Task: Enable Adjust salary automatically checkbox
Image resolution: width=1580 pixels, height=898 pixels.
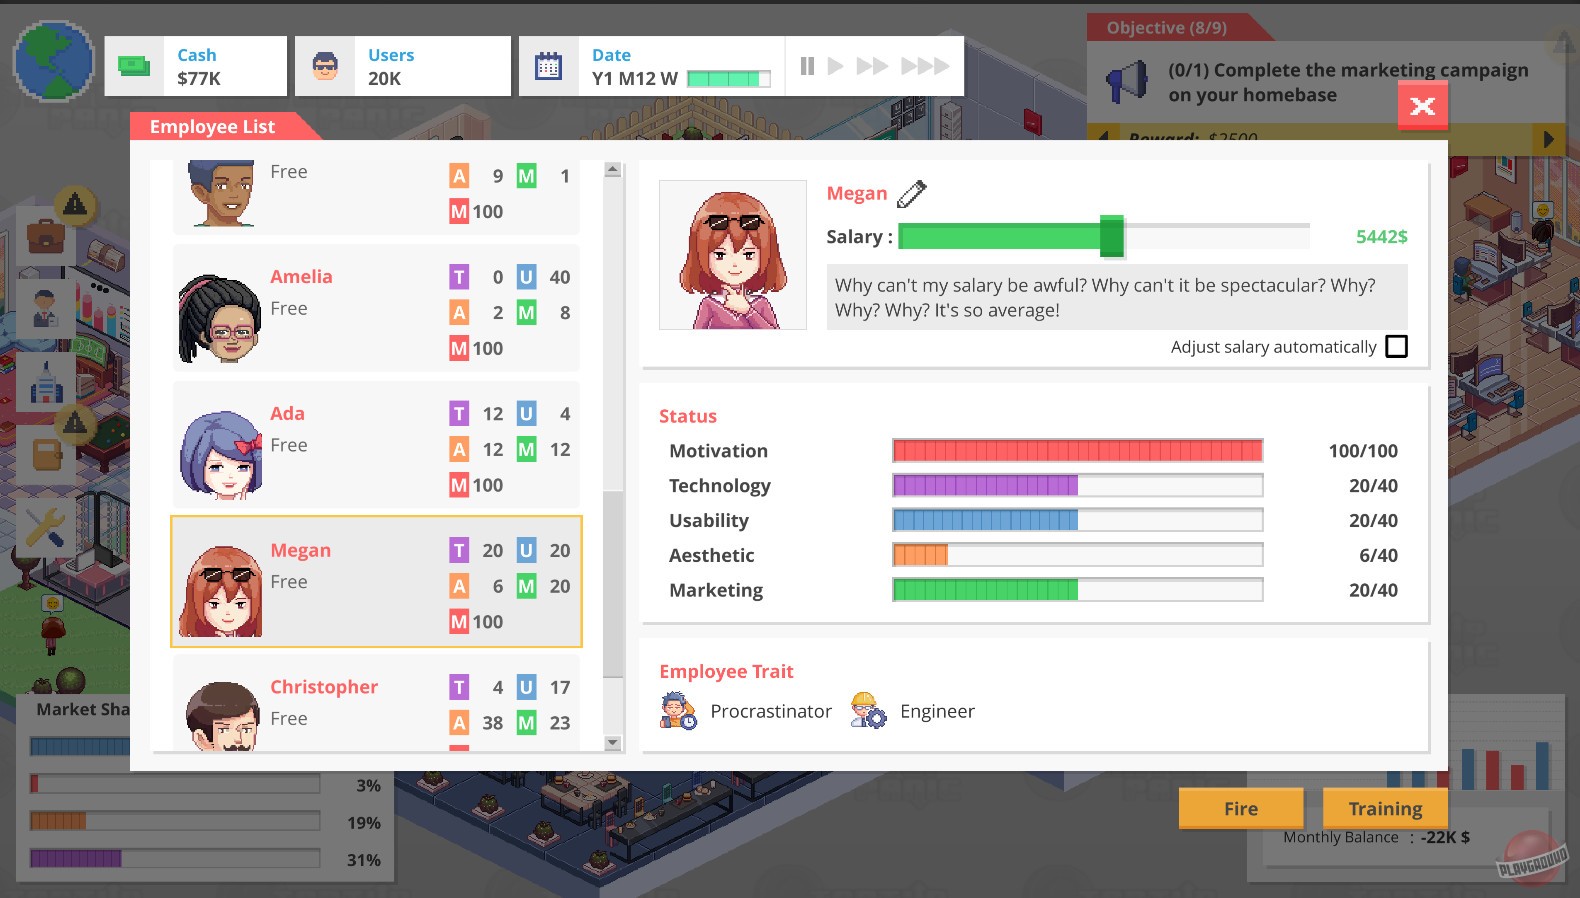Action: point(1396,347)
